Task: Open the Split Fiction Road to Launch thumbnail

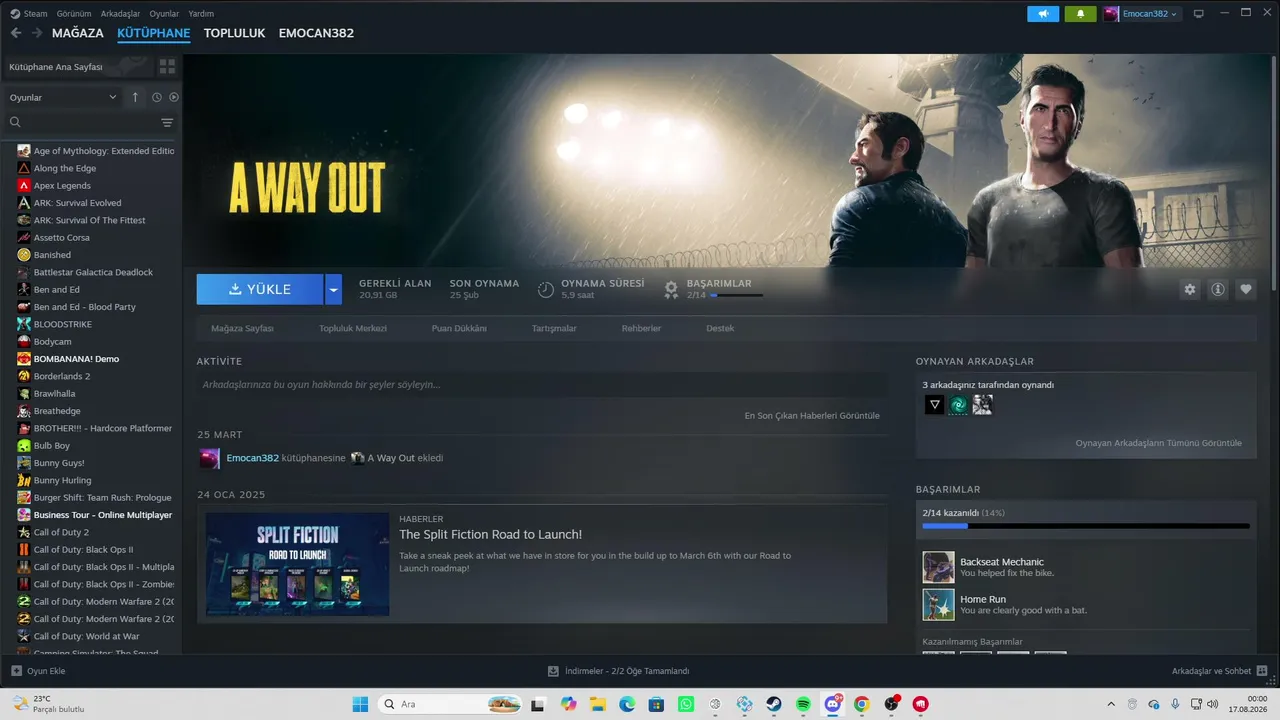Action: click(x=297, y=564)
